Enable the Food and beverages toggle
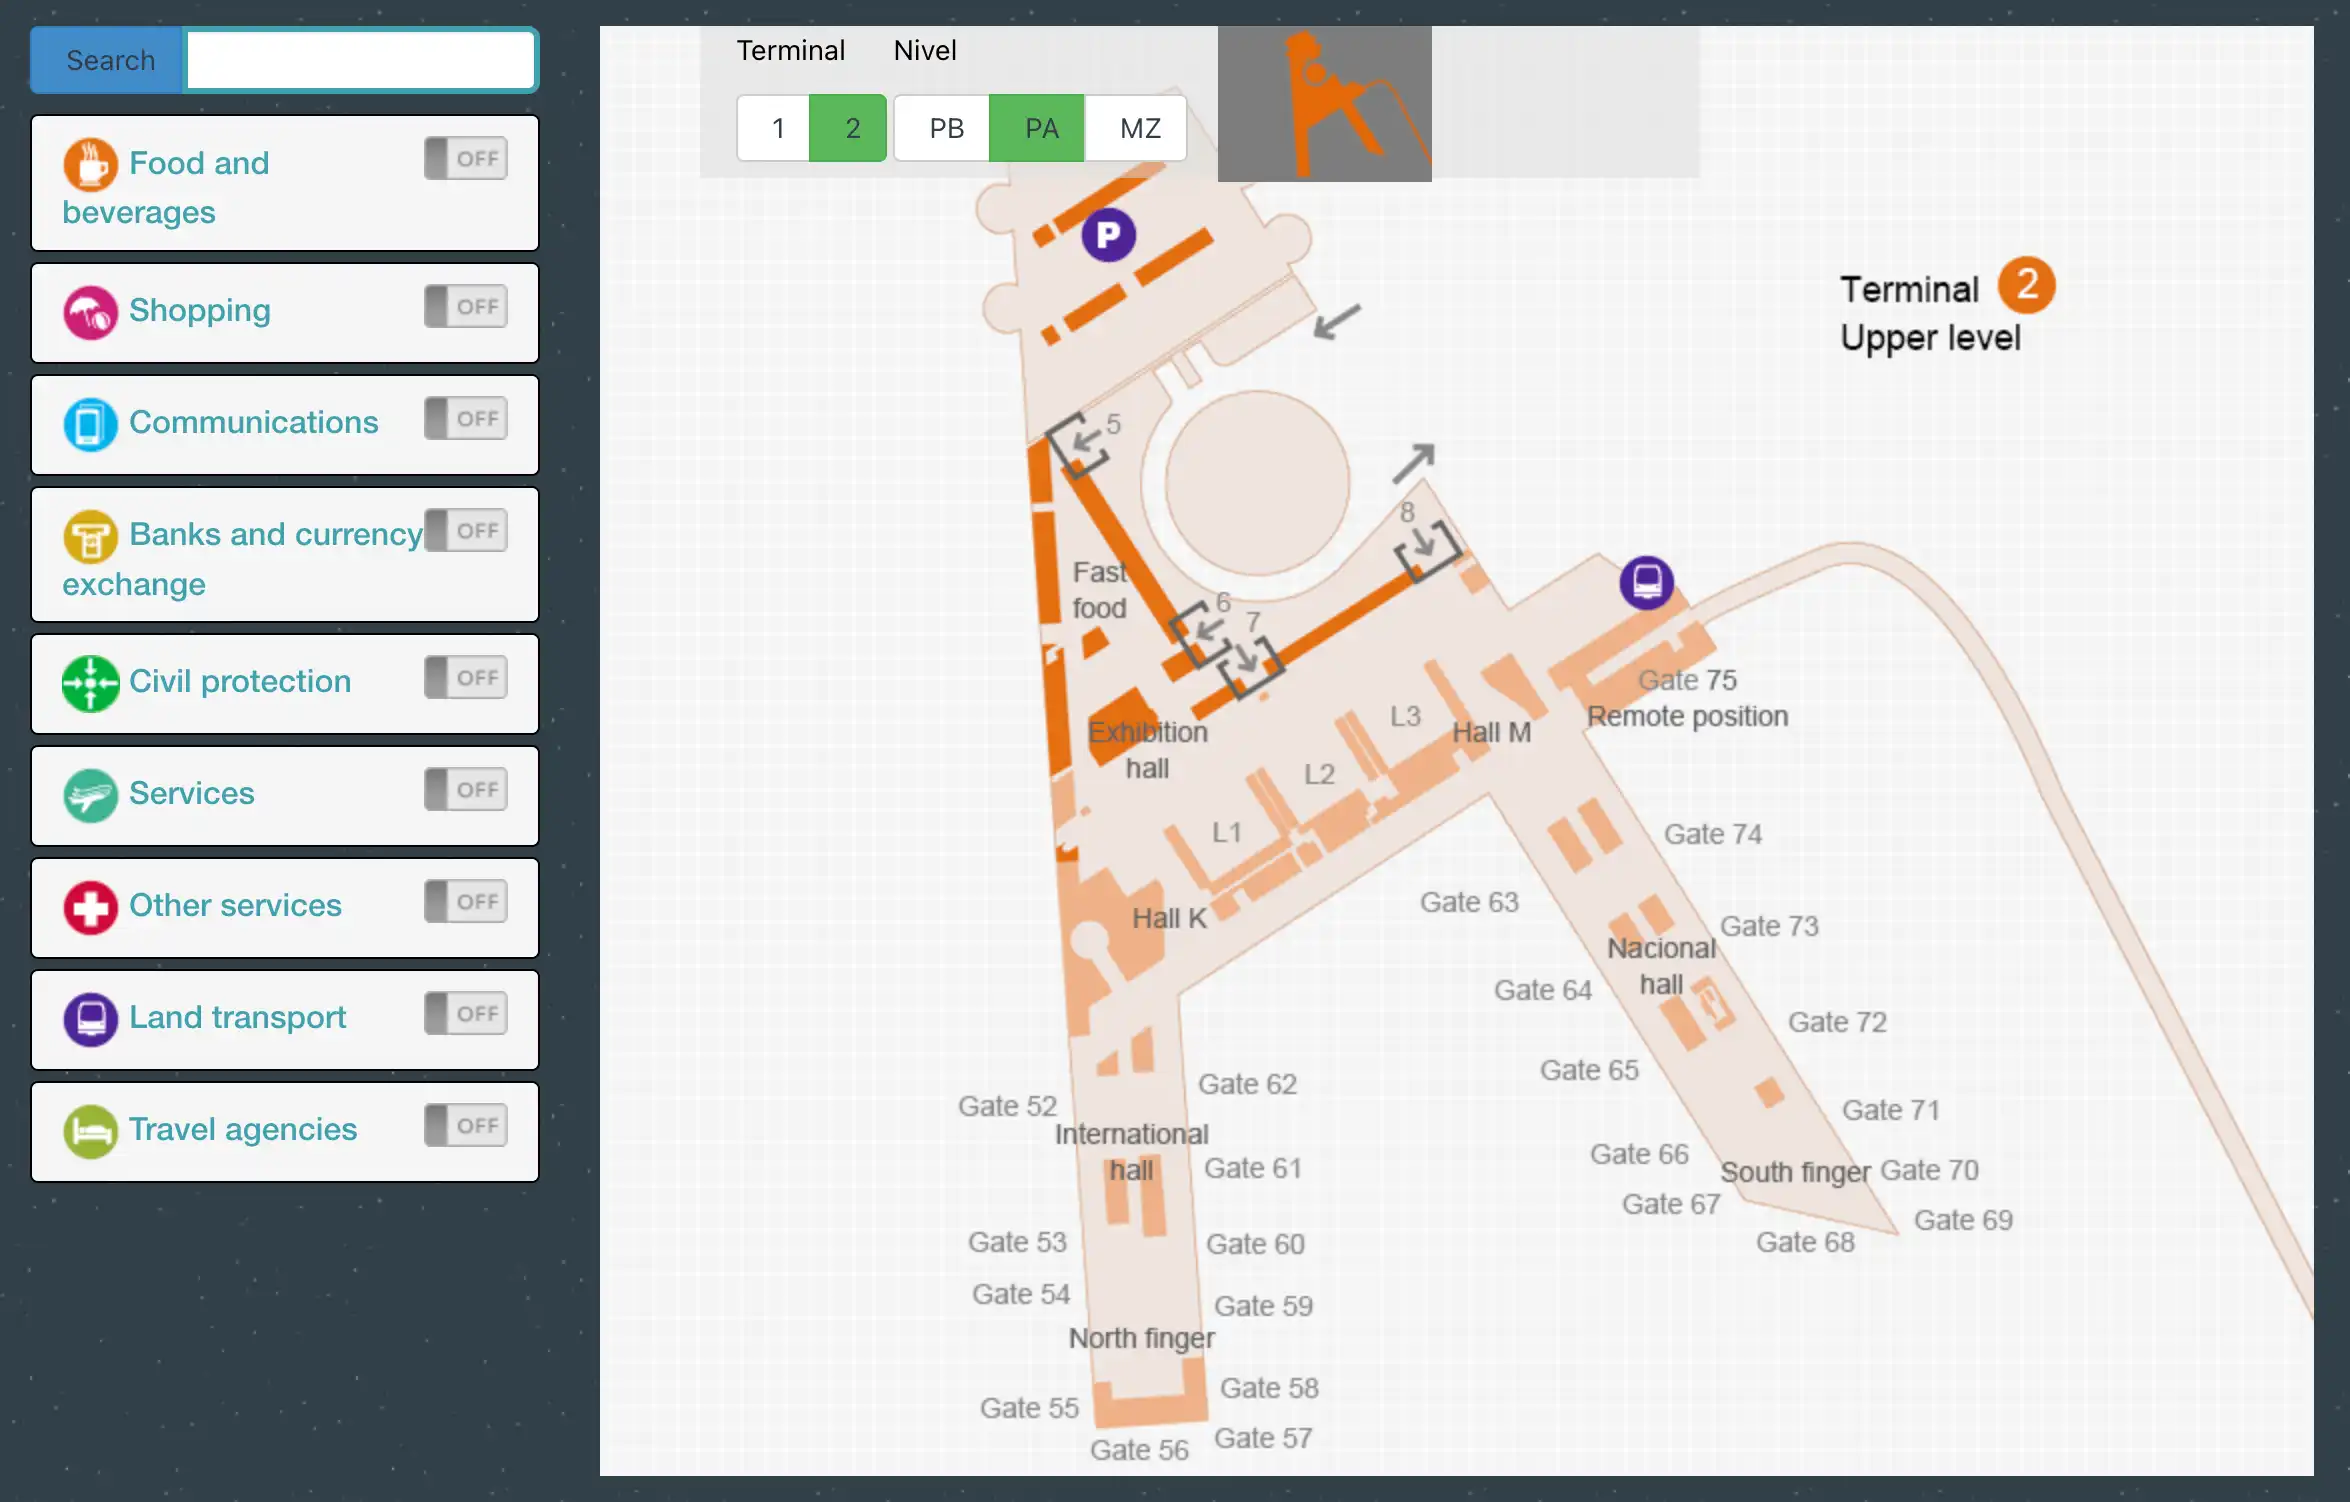The width and height of the screenshot is (2350, 1502). 466,157
